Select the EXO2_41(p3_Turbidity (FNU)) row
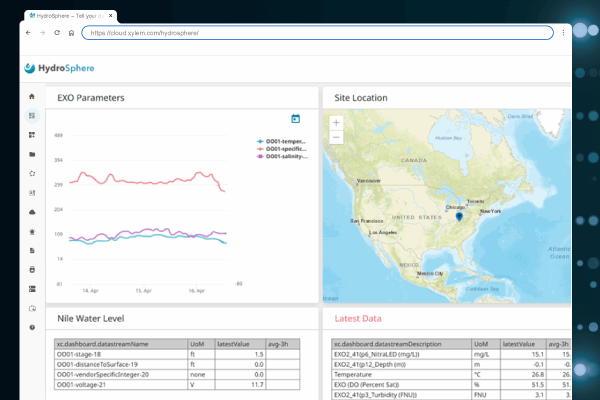The height and width of the screenshot is (400, 600). (452, 395)
